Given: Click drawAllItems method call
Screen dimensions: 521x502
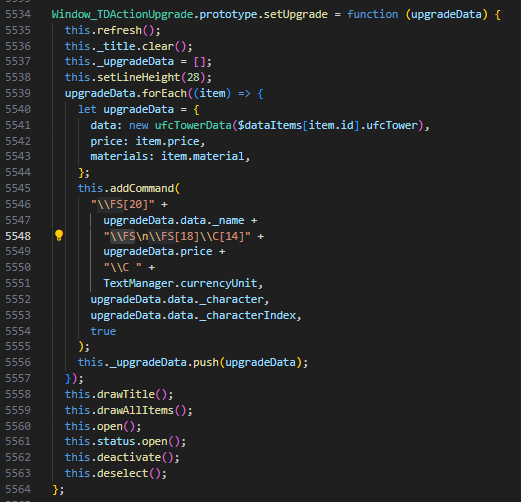Looking at the screenshot, I should (136, 410).
